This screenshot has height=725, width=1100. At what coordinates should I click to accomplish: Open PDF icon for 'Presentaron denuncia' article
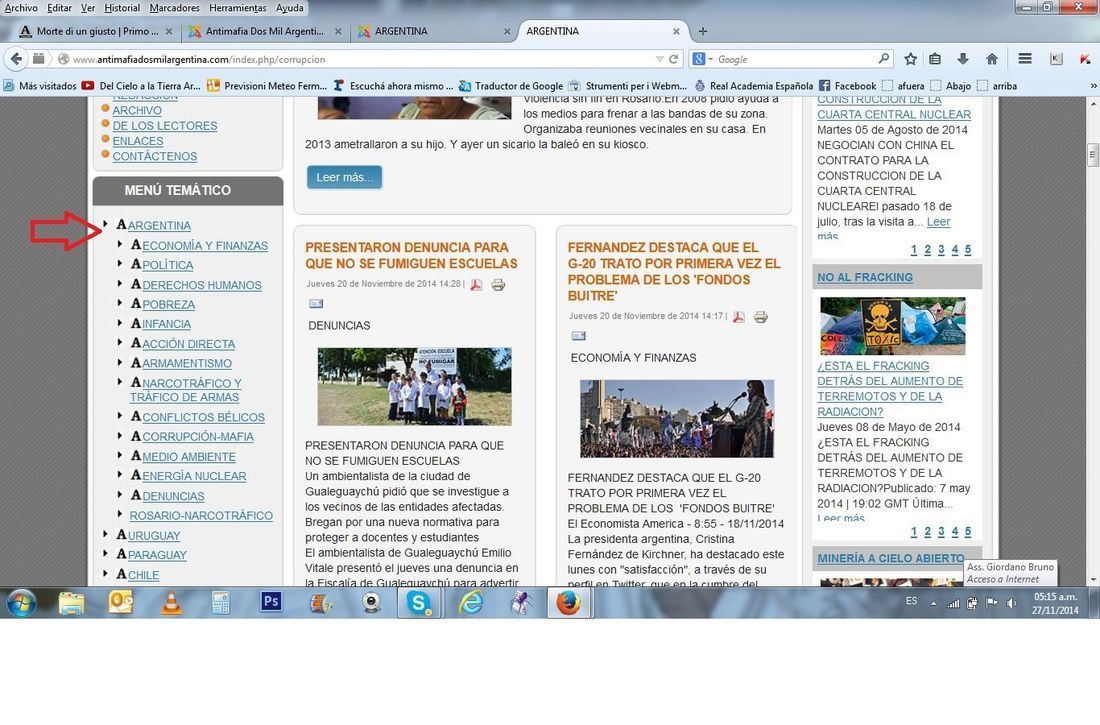click(476, 284)
